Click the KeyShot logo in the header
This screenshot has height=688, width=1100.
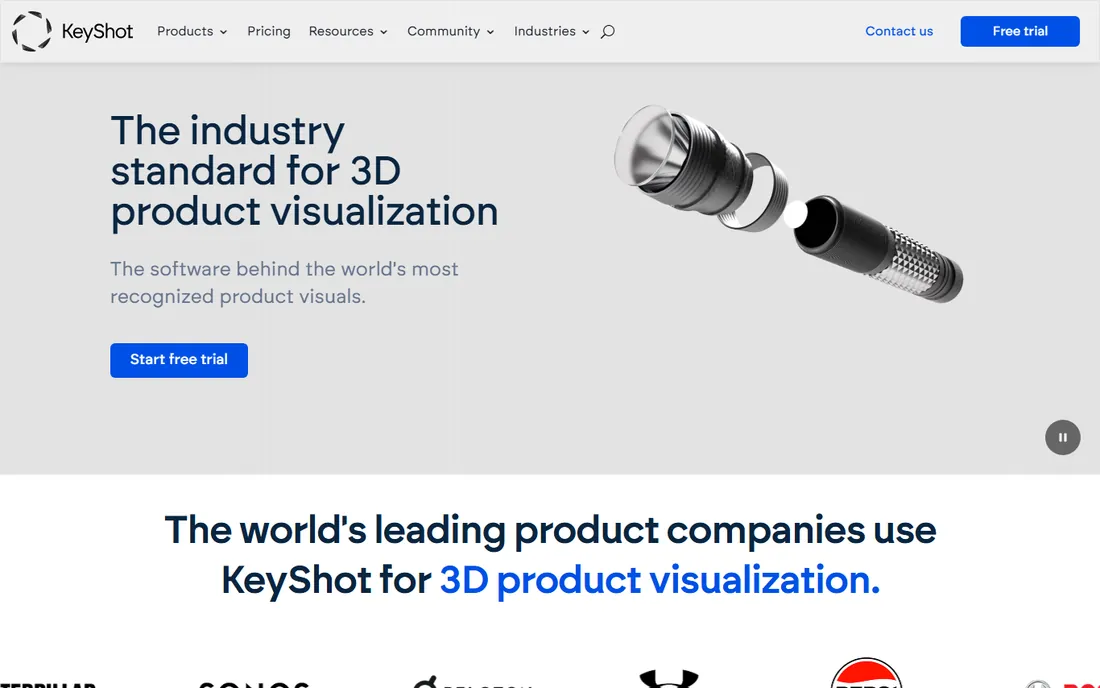pyautogui.click(x=72, y=32)
